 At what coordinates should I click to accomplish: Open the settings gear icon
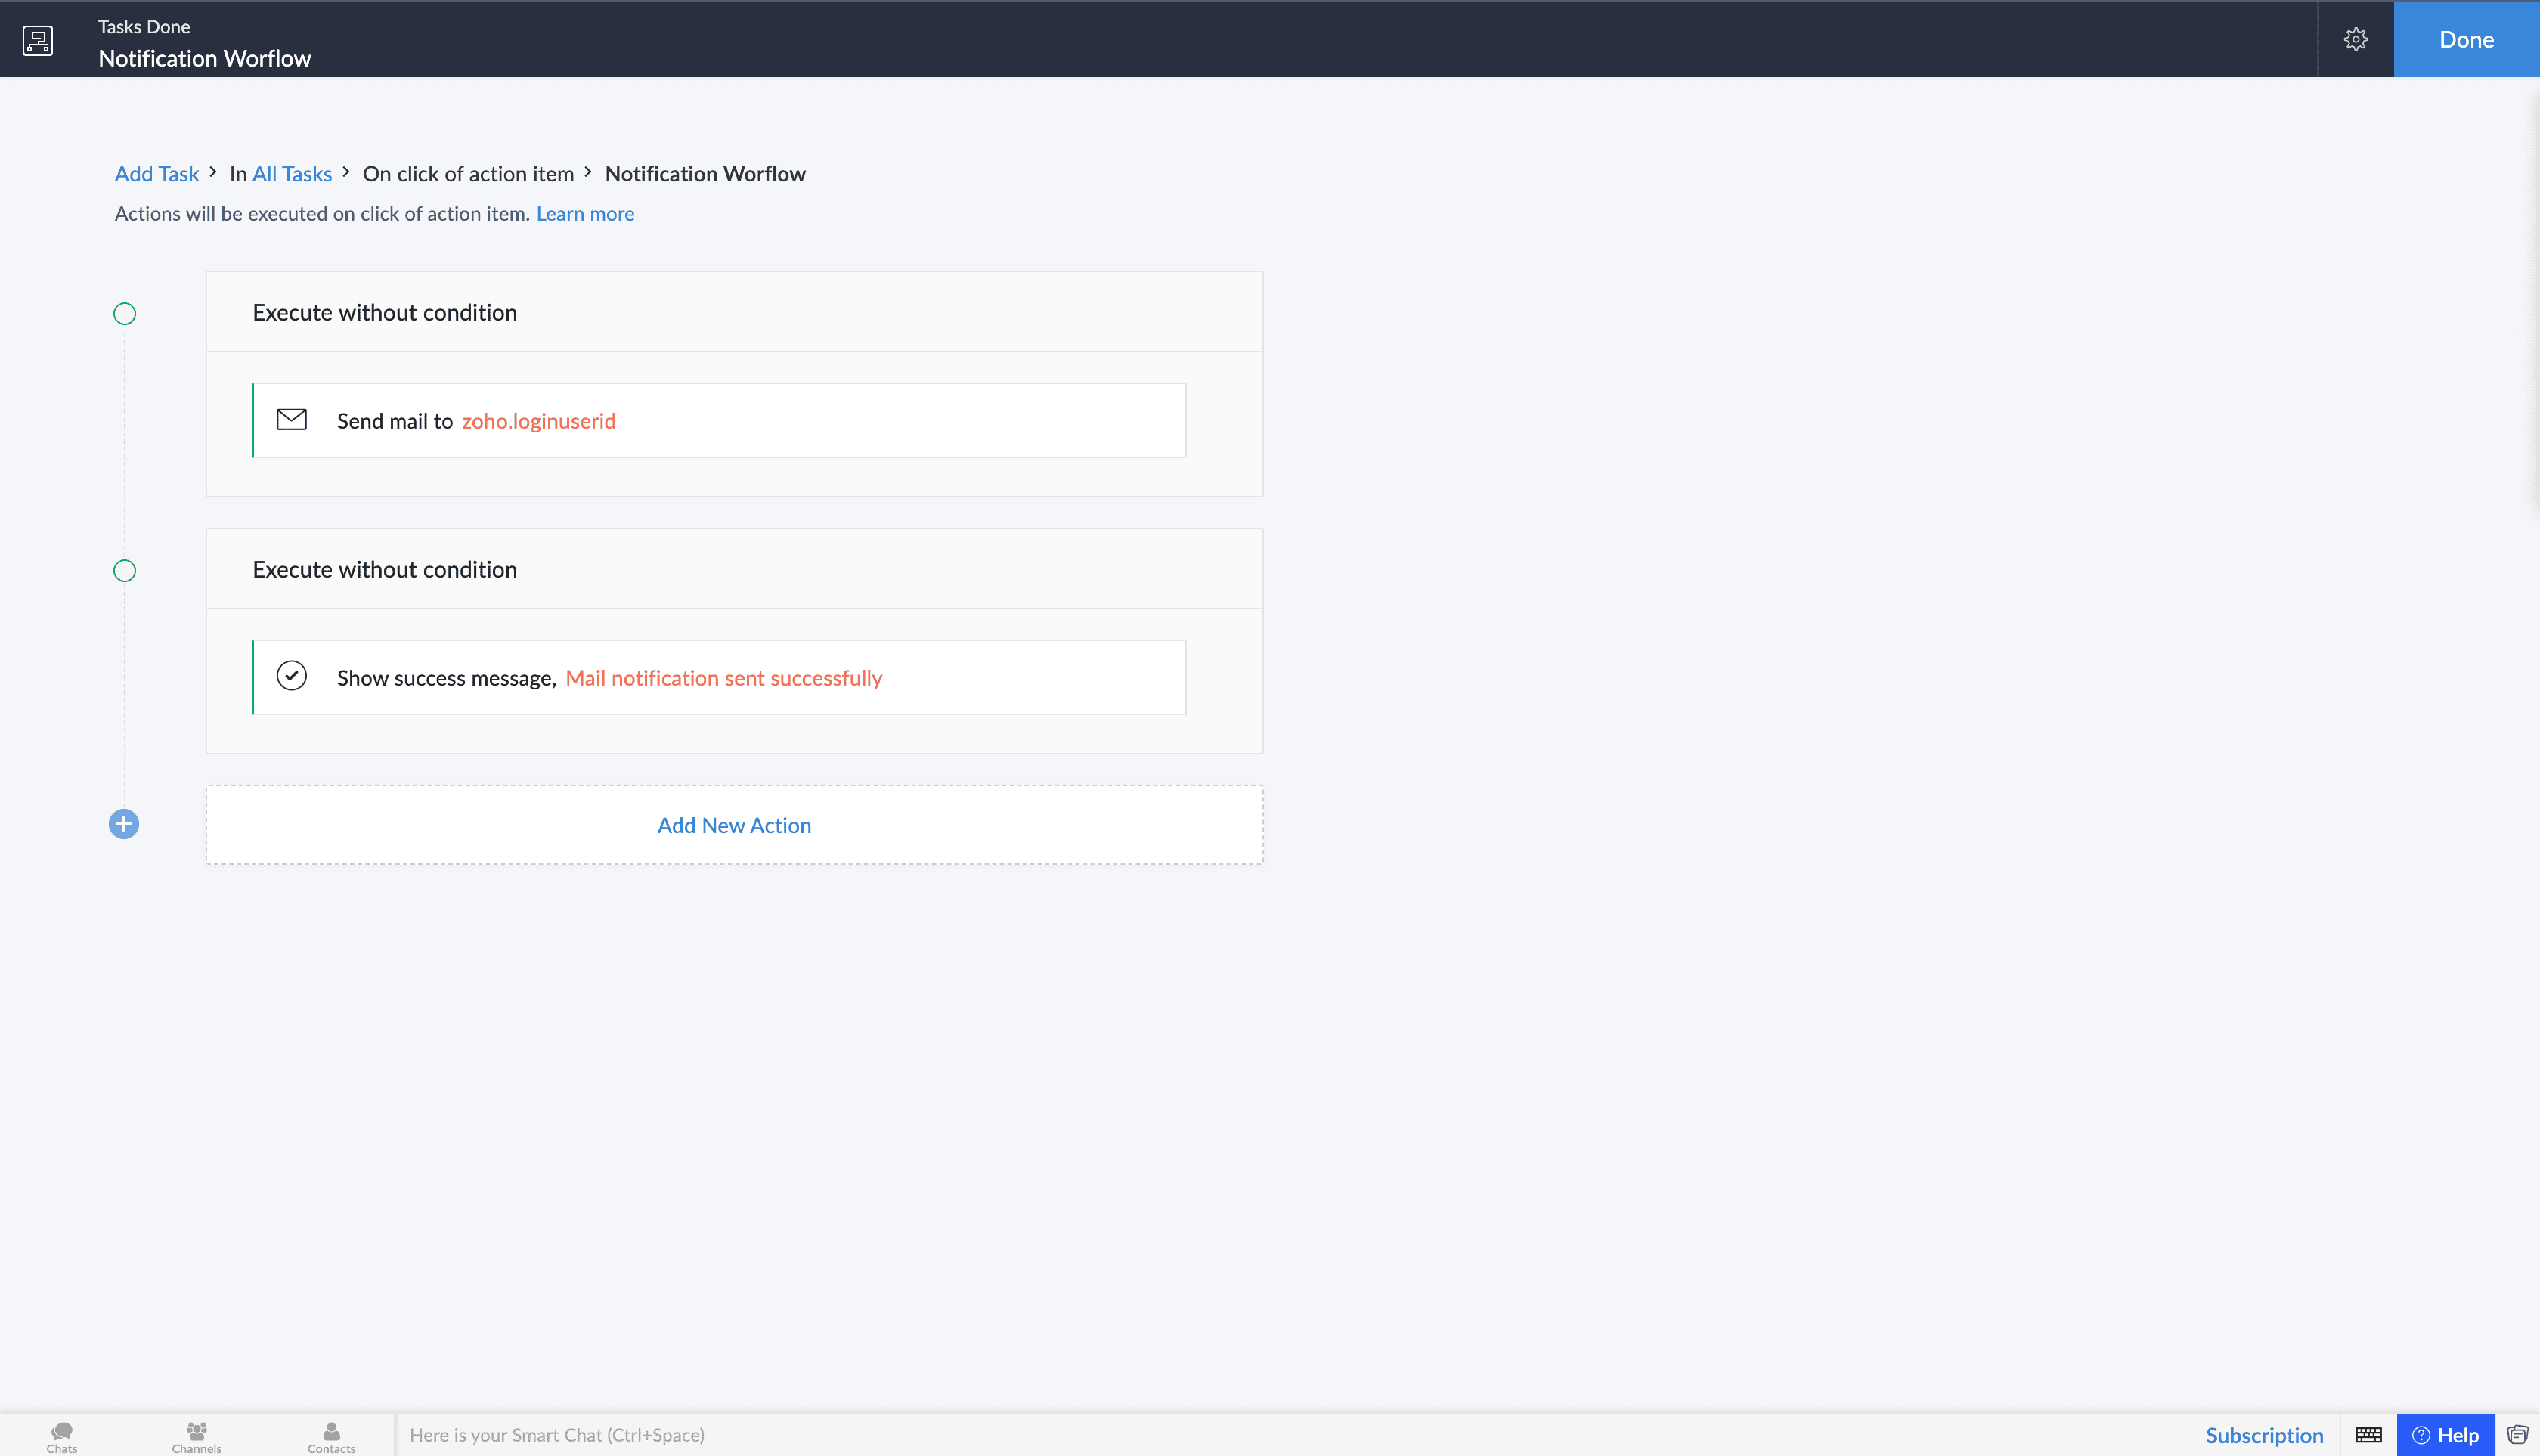[2355, 40]
